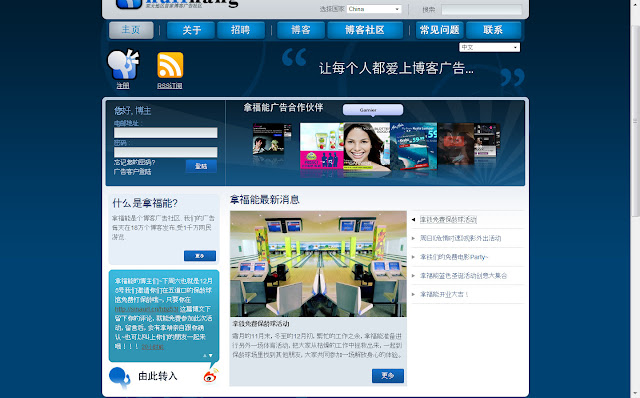Click the email address input field
Viewport: 640px width, 398px height.
click(x=166, y=133)
